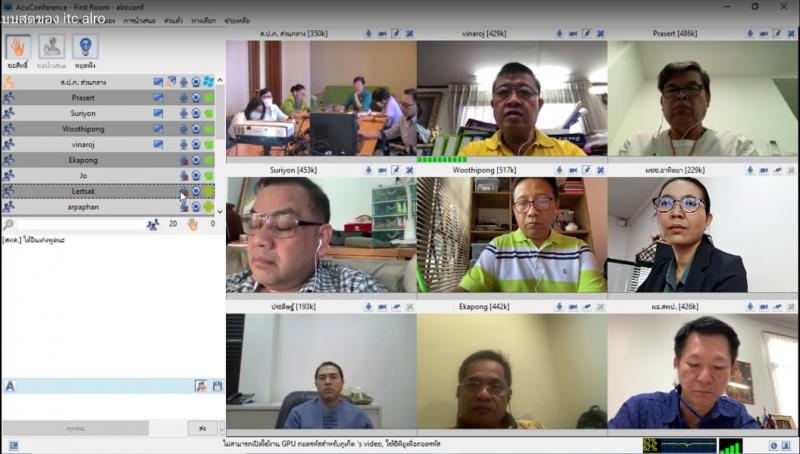
Task: Unmute microphone in Ekapong participant row
Action: (184, 160)
